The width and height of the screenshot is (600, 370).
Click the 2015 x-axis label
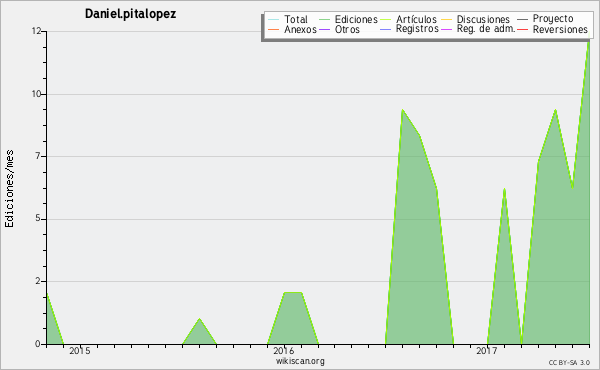point(80,350)
